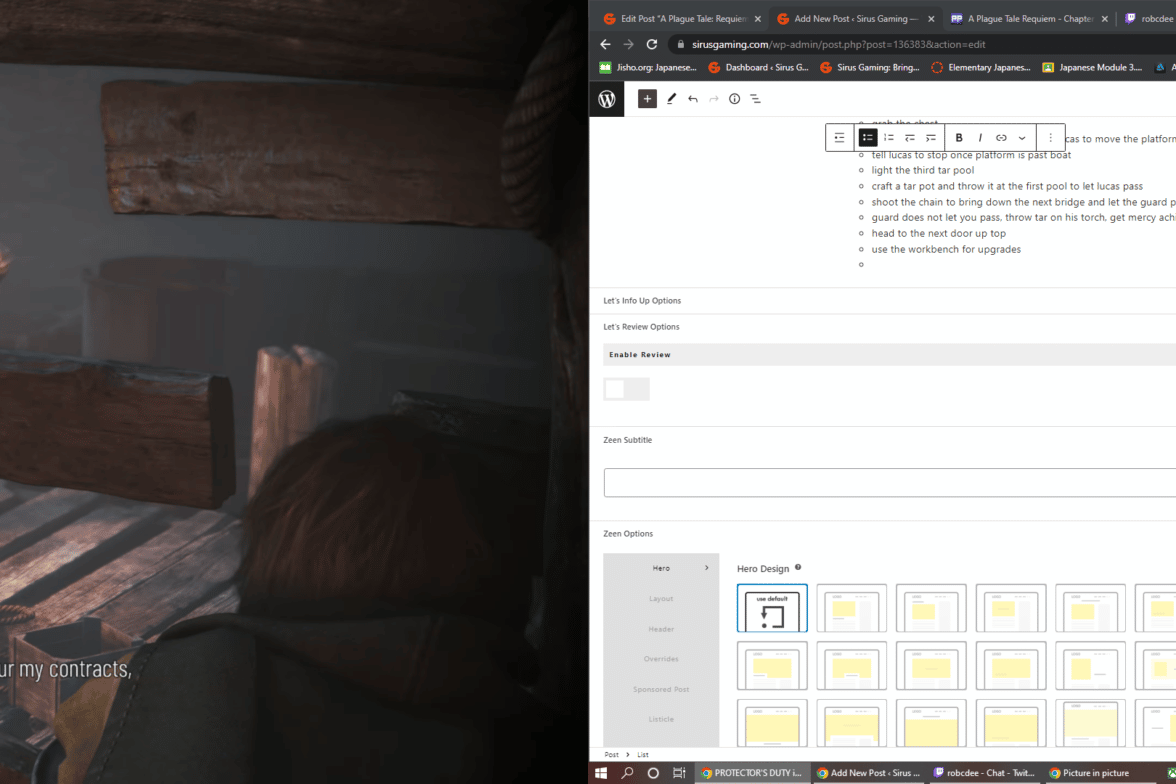Open the 'Elementary Japanes...' bookmark
The width and height of the screenshot is (1176, 784).
(x=981, y=68)
